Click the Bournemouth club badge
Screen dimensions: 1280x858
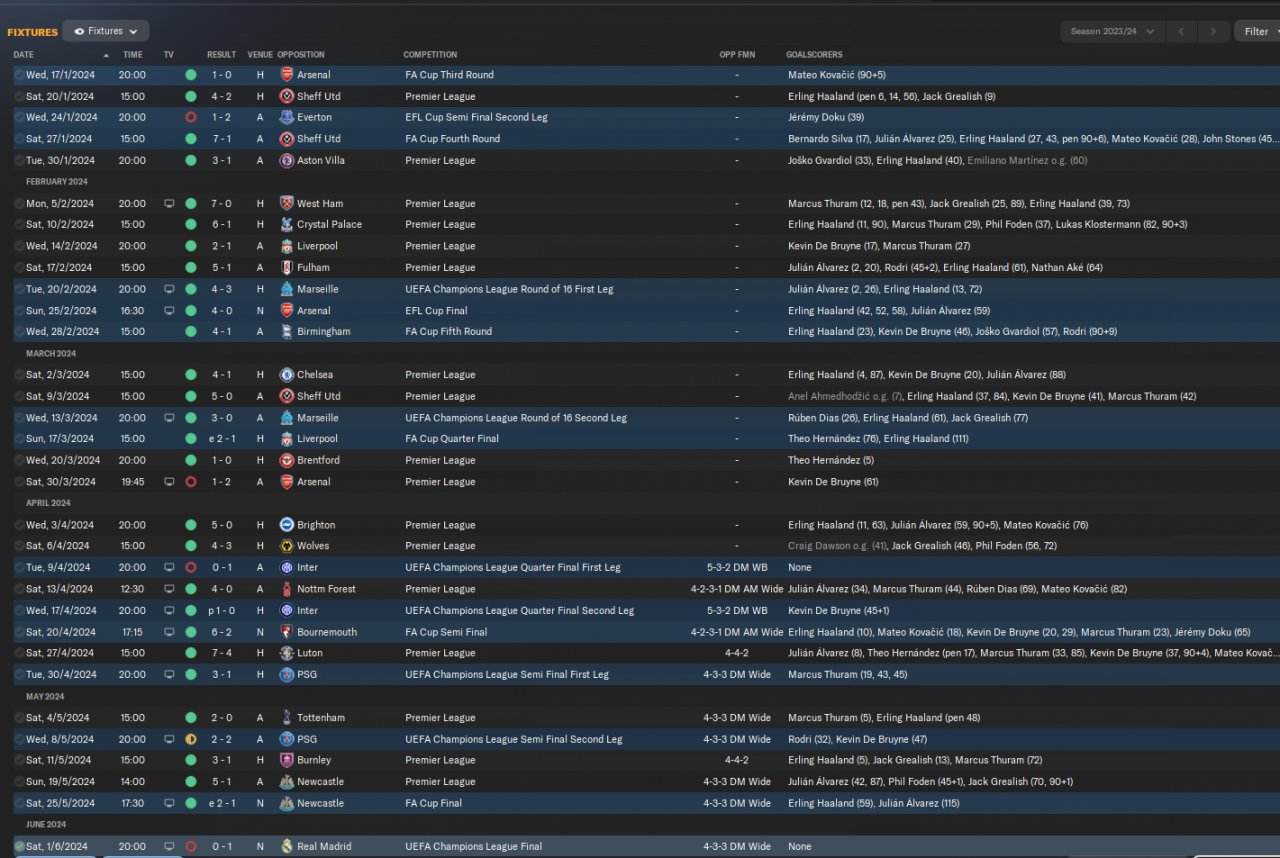[287, 632]
